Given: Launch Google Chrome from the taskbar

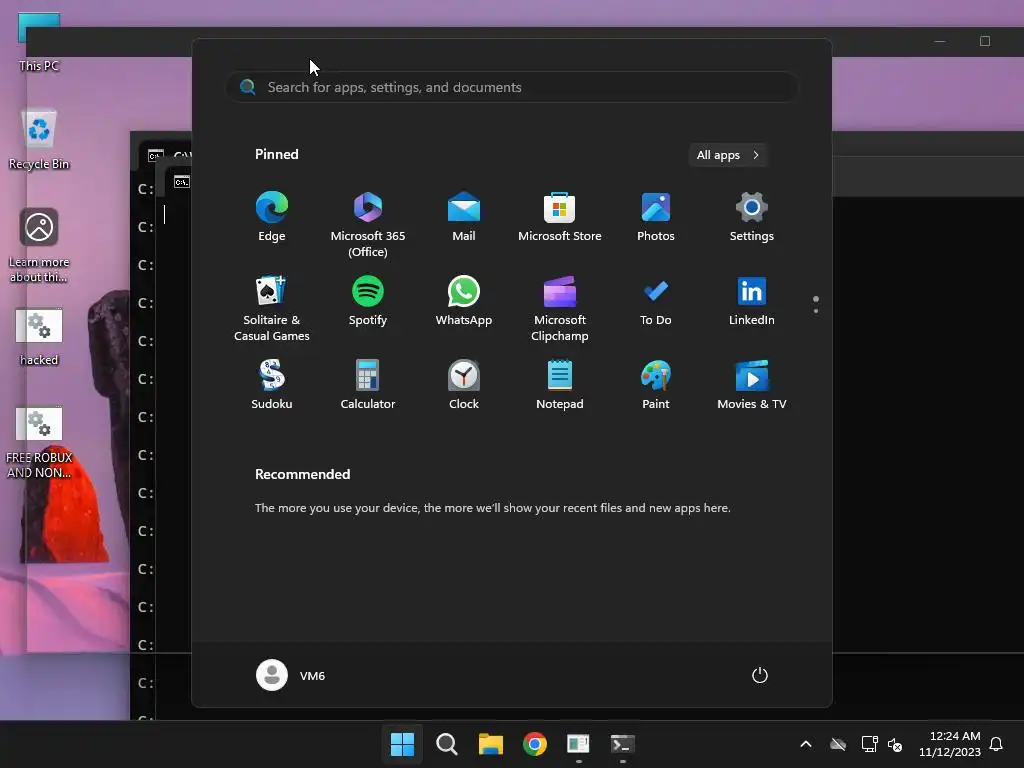Looking at the screenshot, I should [x=534, y=744].
